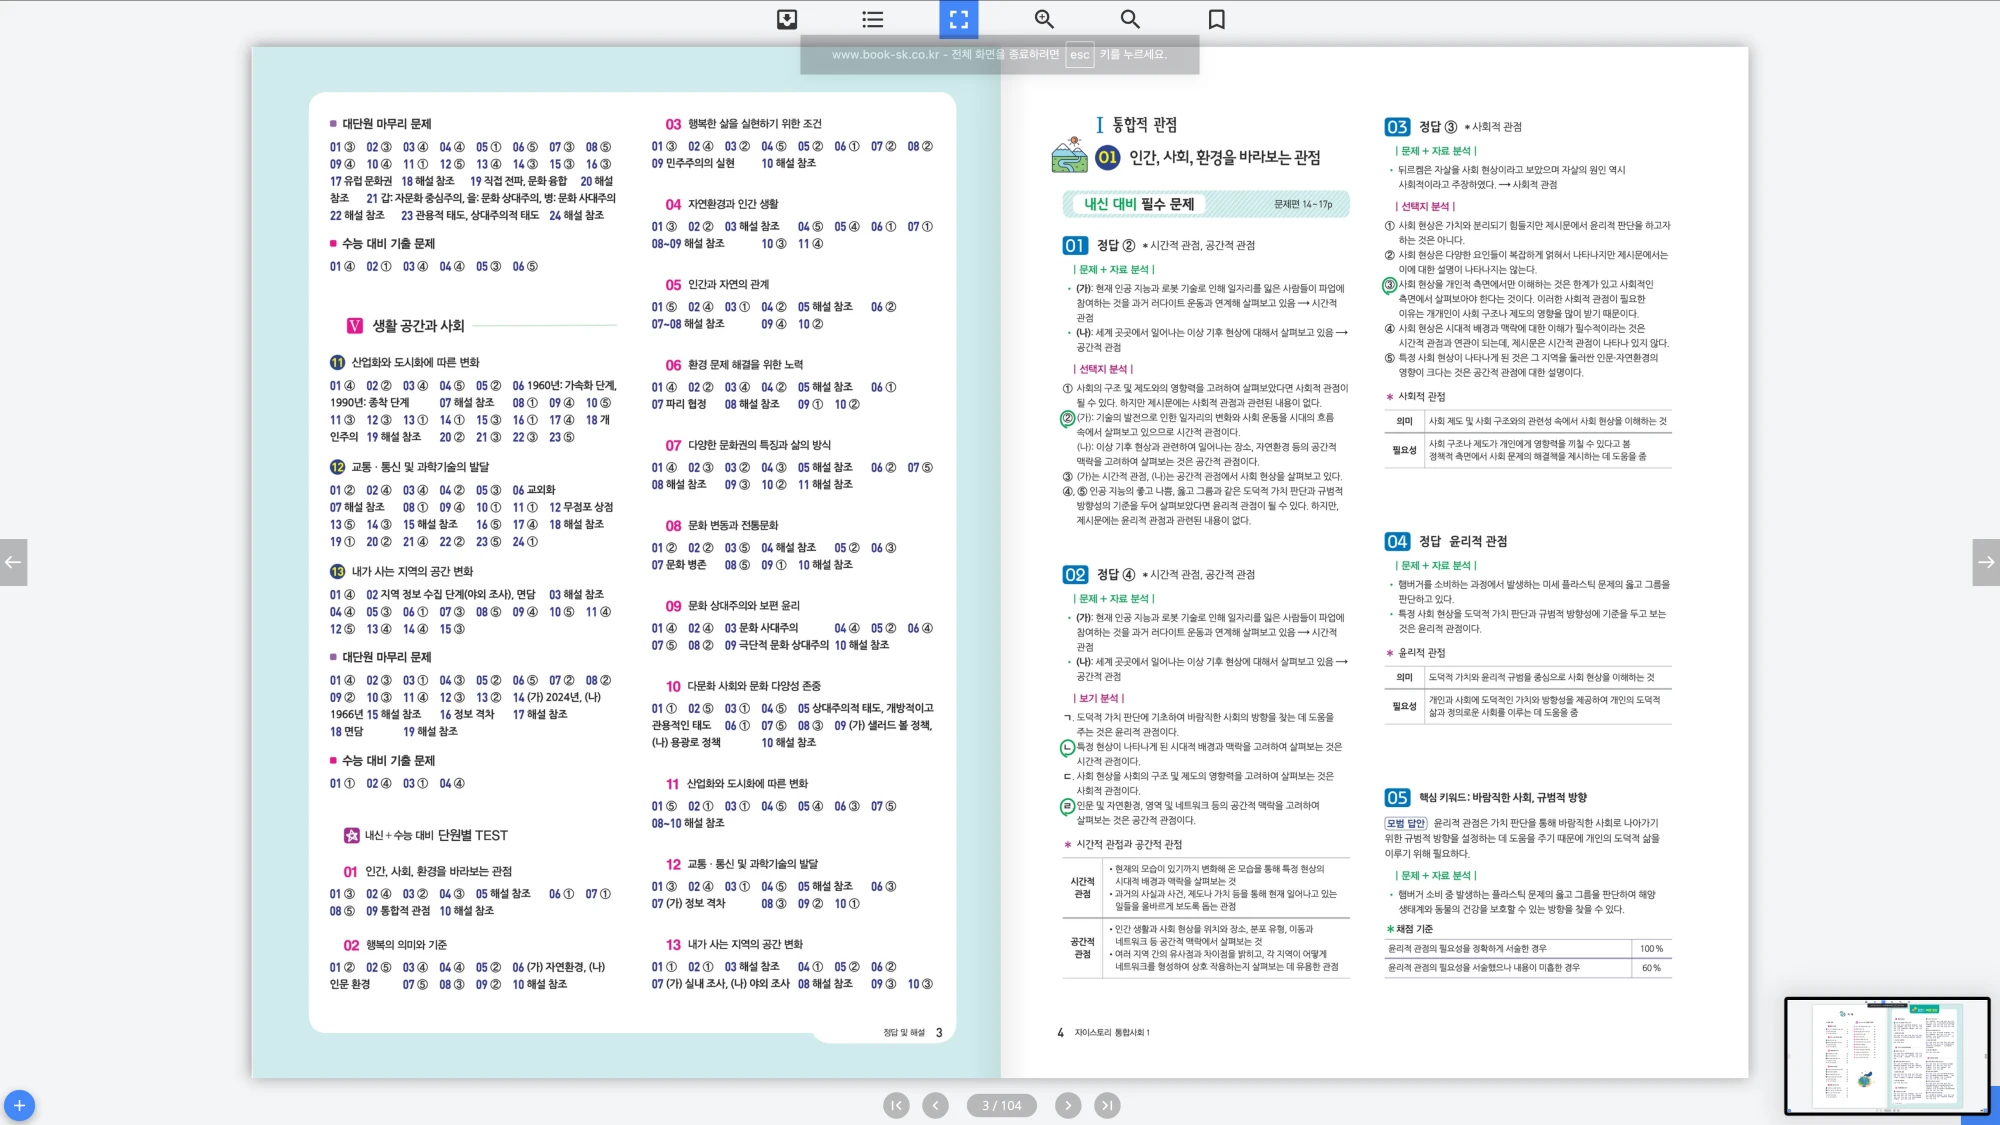Click the page thumbnail preview at bottom right
The image size is (2000, 1125).
[x=1886, y=1055]
